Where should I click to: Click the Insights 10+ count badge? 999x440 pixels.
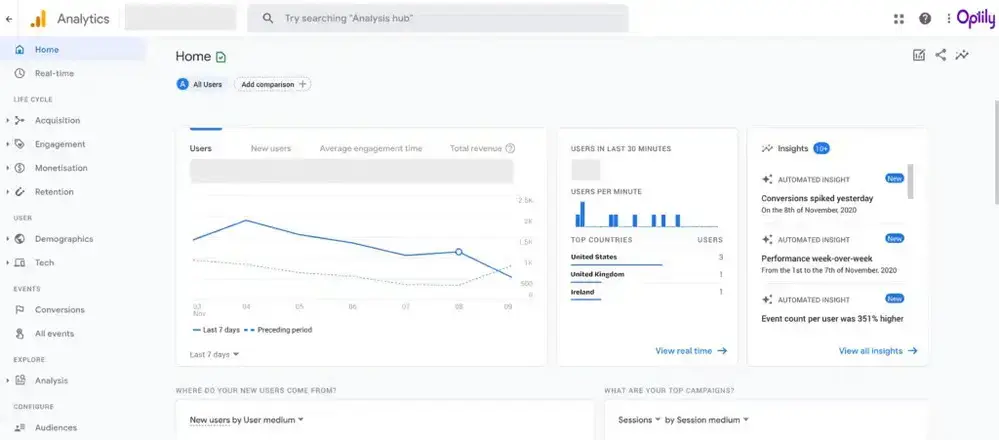pyautogui.click(x=821, y=148)
